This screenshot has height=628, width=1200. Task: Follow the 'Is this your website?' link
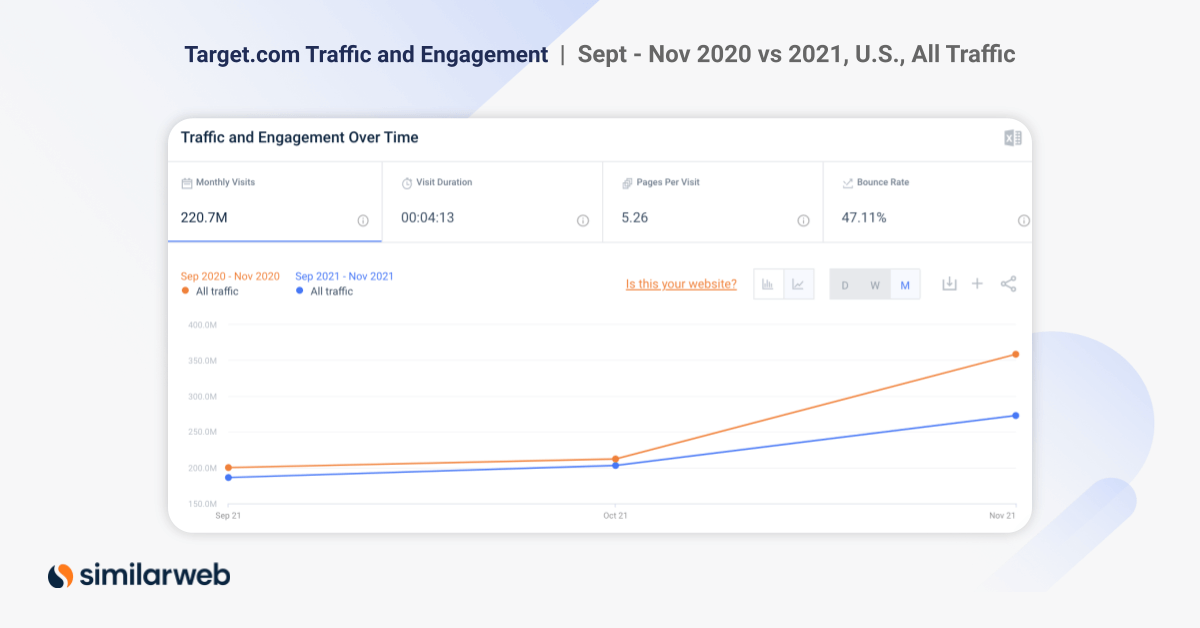(681, 284)
